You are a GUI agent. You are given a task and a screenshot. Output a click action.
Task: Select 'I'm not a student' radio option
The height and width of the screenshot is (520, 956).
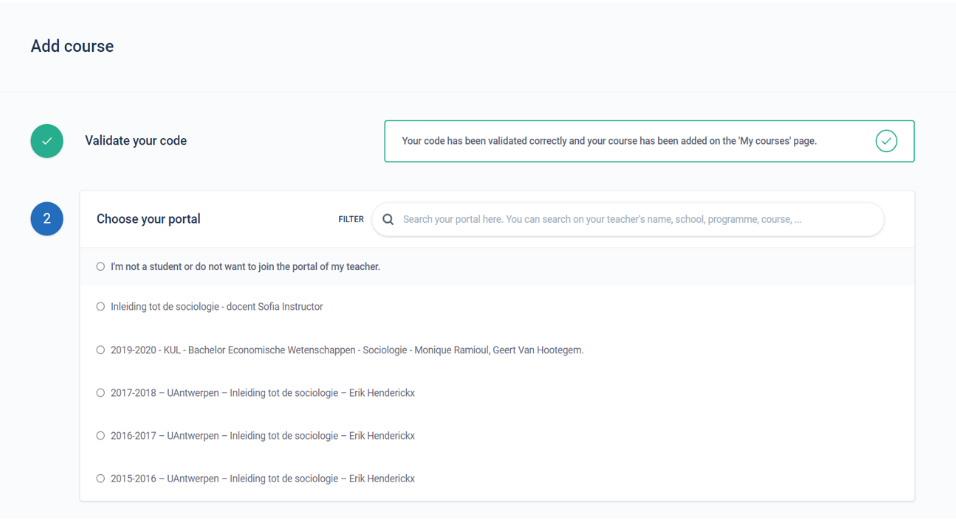[101, 266]
